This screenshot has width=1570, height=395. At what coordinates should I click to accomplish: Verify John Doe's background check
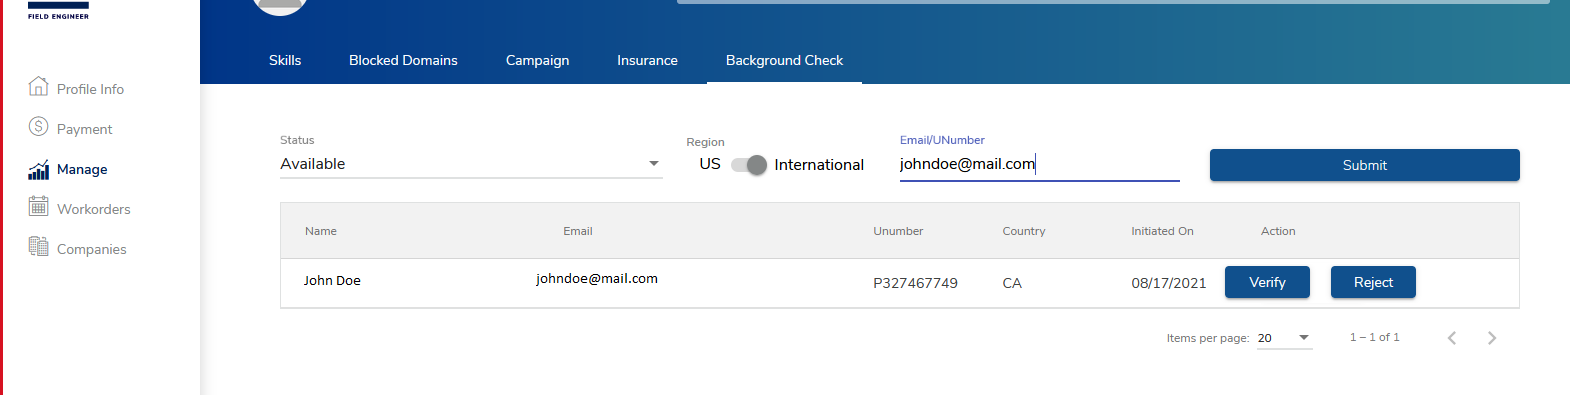click(1267, 282)
